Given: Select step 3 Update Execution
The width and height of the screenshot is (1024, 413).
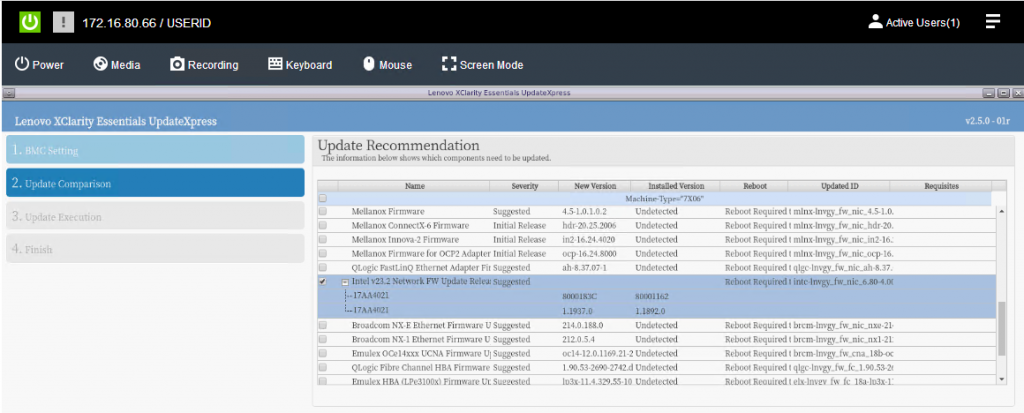Looking at the screenshot, I should 155,216.
